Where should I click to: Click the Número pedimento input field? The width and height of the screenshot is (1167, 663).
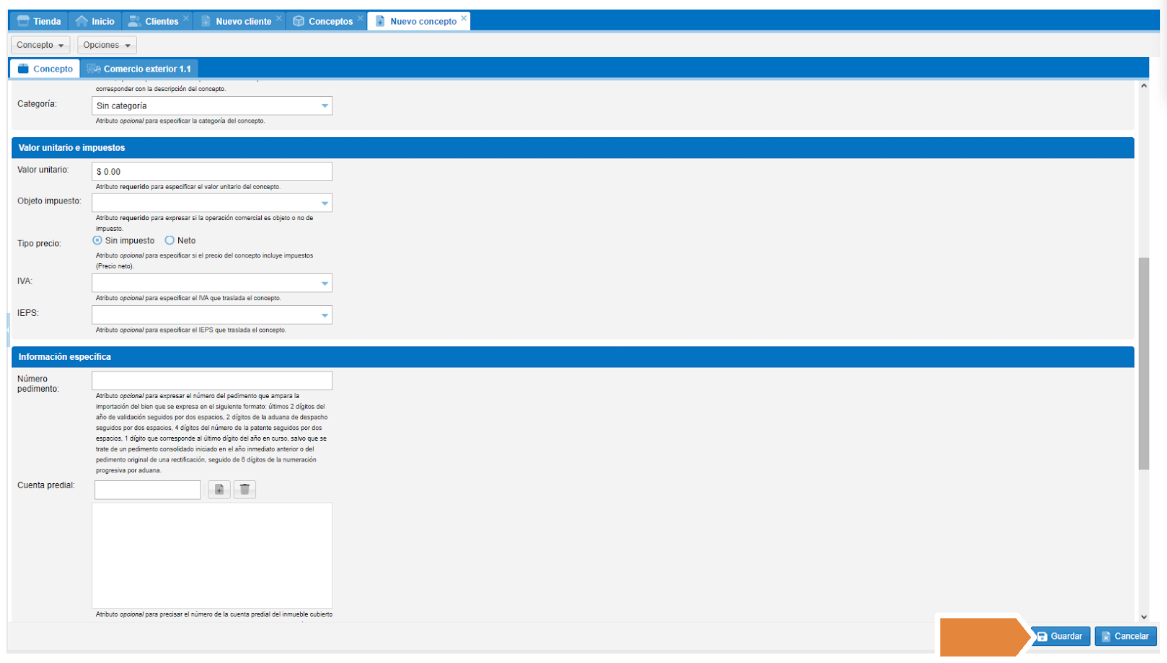[x=212, y=381]
